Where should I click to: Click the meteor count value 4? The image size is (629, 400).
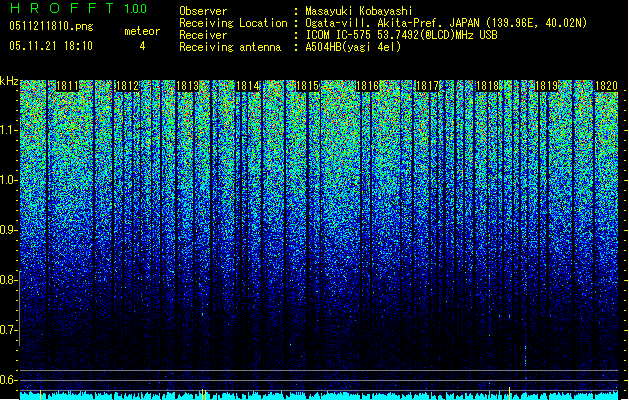pyautogui.click(x=142, y=46)
